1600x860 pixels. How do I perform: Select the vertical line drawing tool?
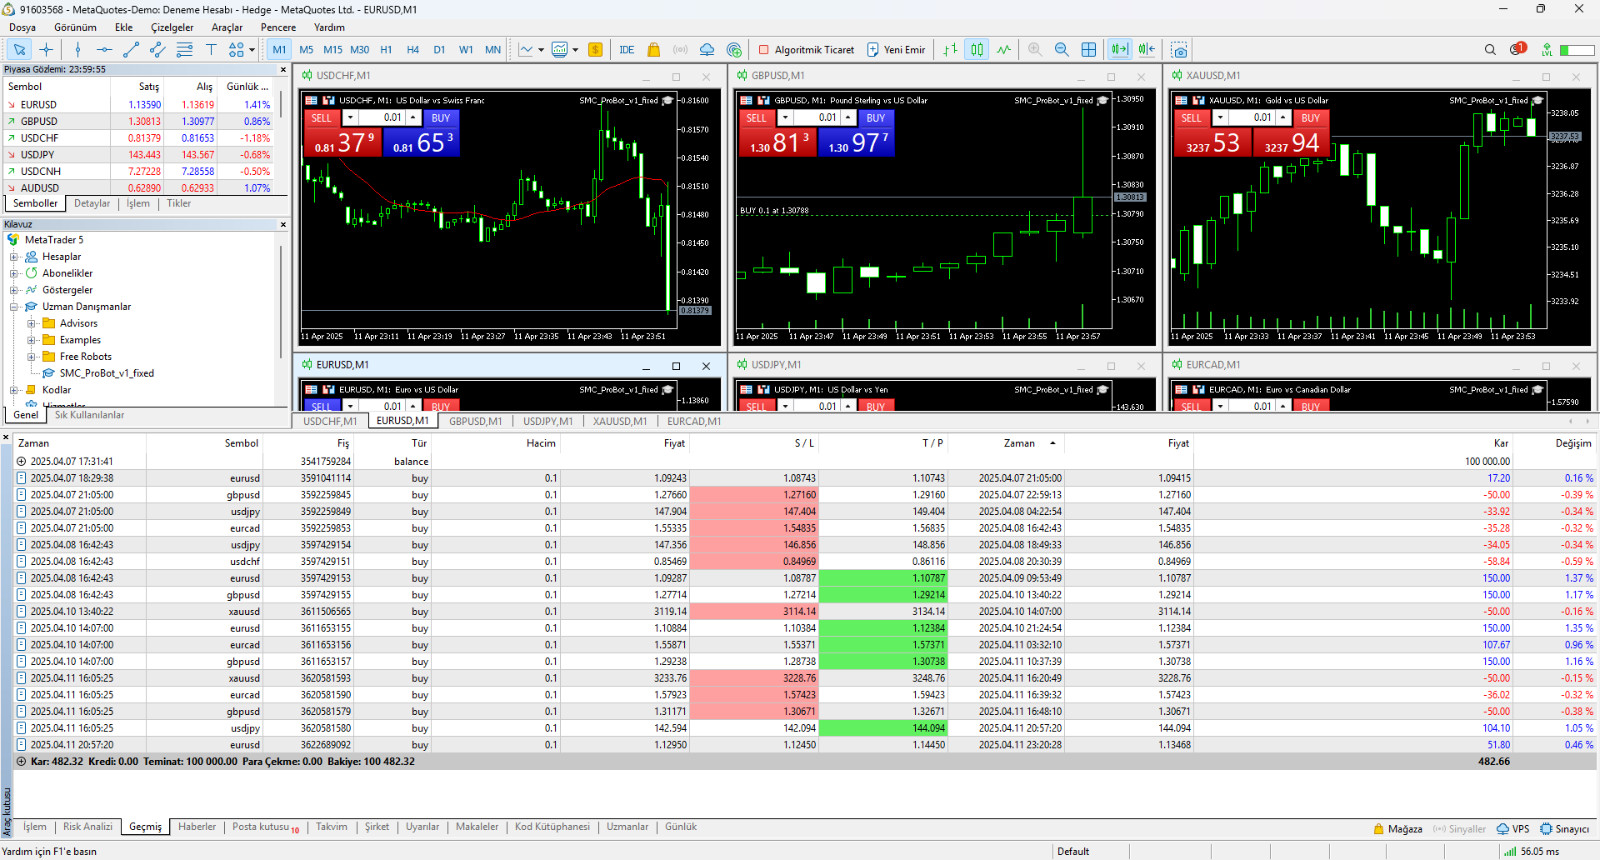78,49
